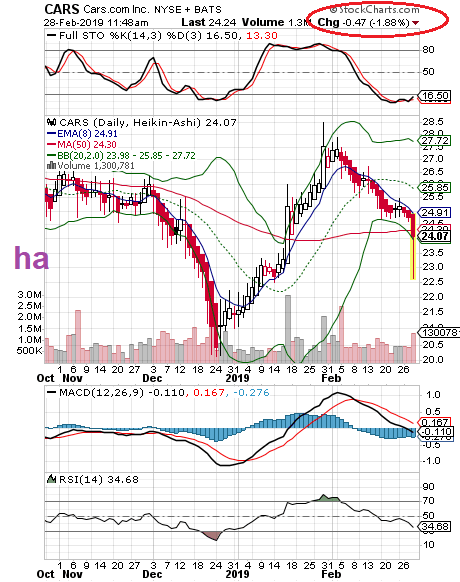460x582 pixels.
Task: Click the candlestick icon beside the CARS legend
Action: [52, 122]
